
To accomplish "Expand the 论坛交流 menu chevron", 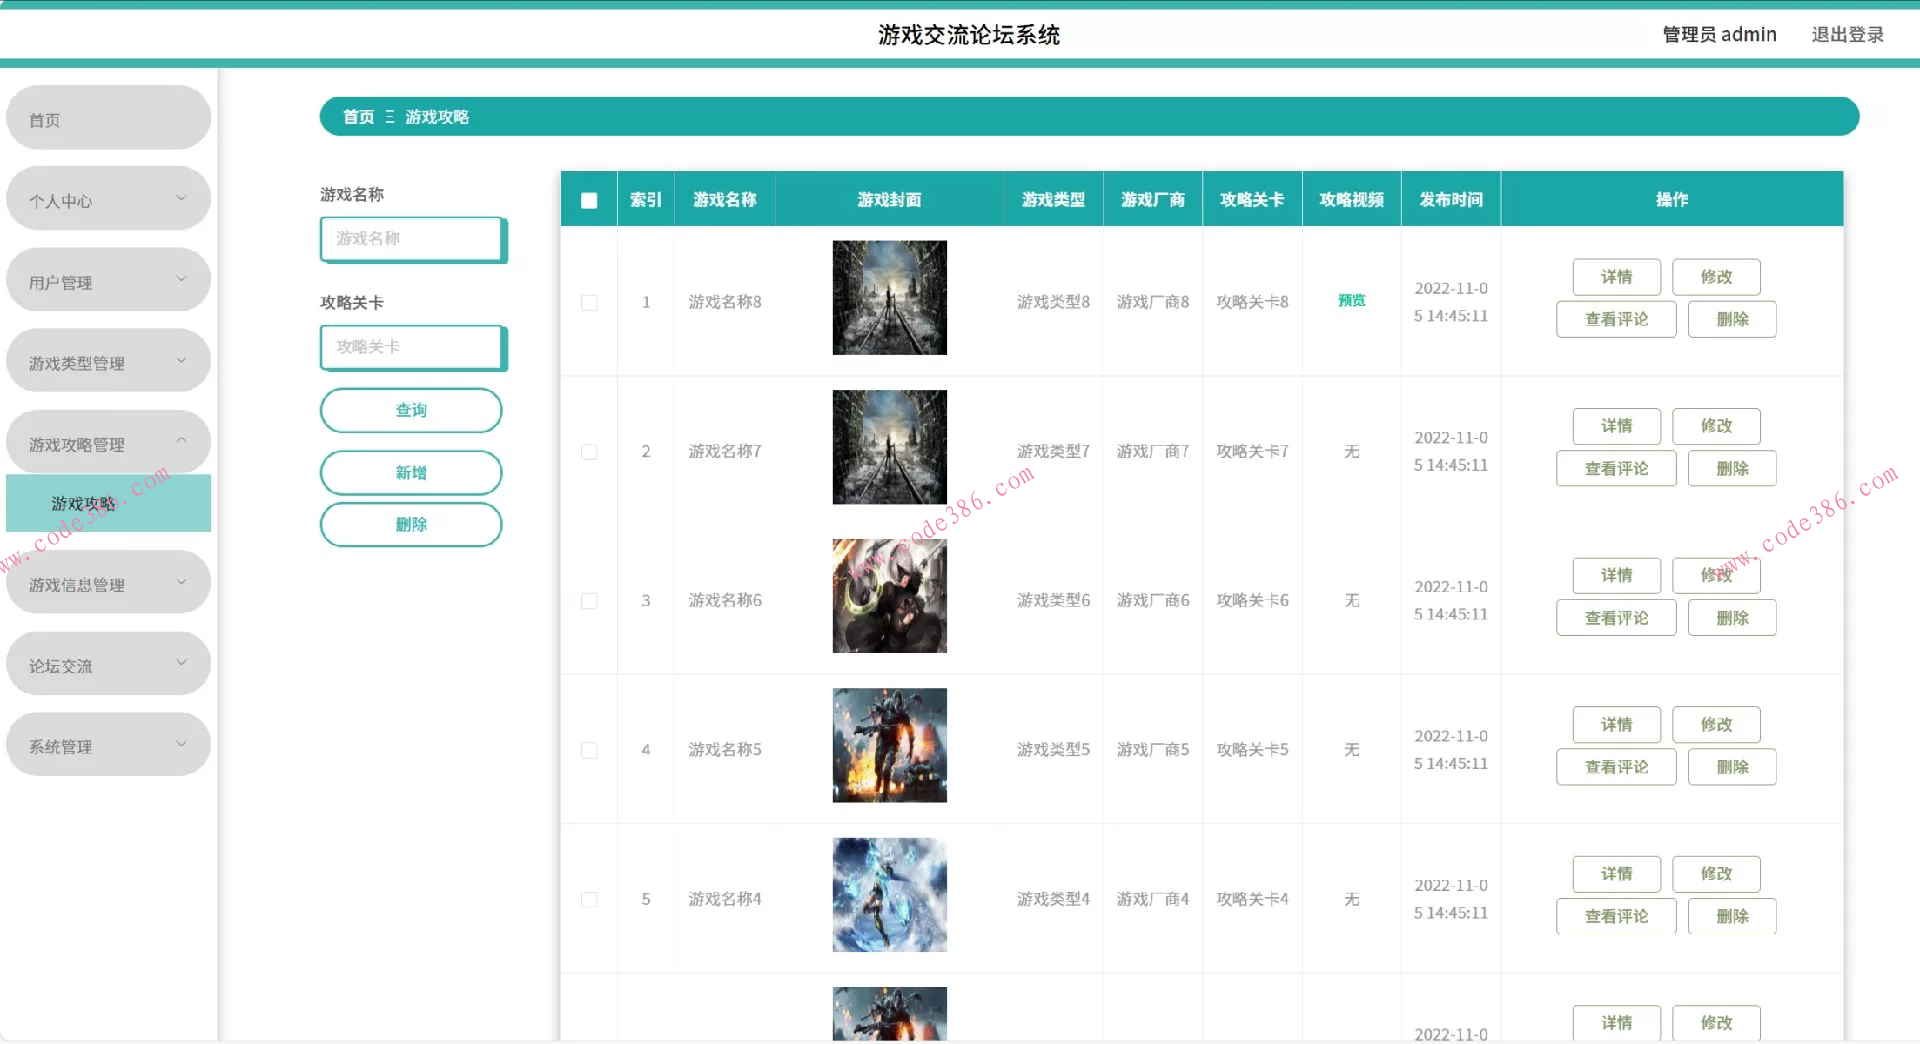I will [181, 663].
